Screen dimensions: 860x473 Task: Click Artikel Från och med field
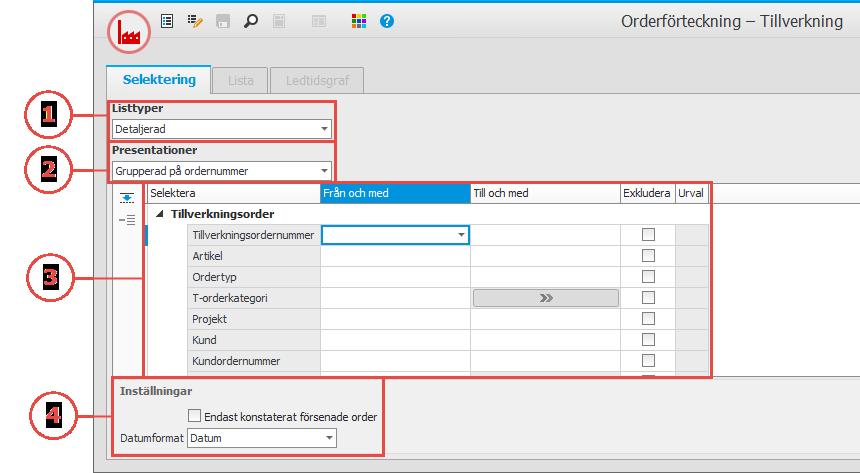click(x=395, y=256)
